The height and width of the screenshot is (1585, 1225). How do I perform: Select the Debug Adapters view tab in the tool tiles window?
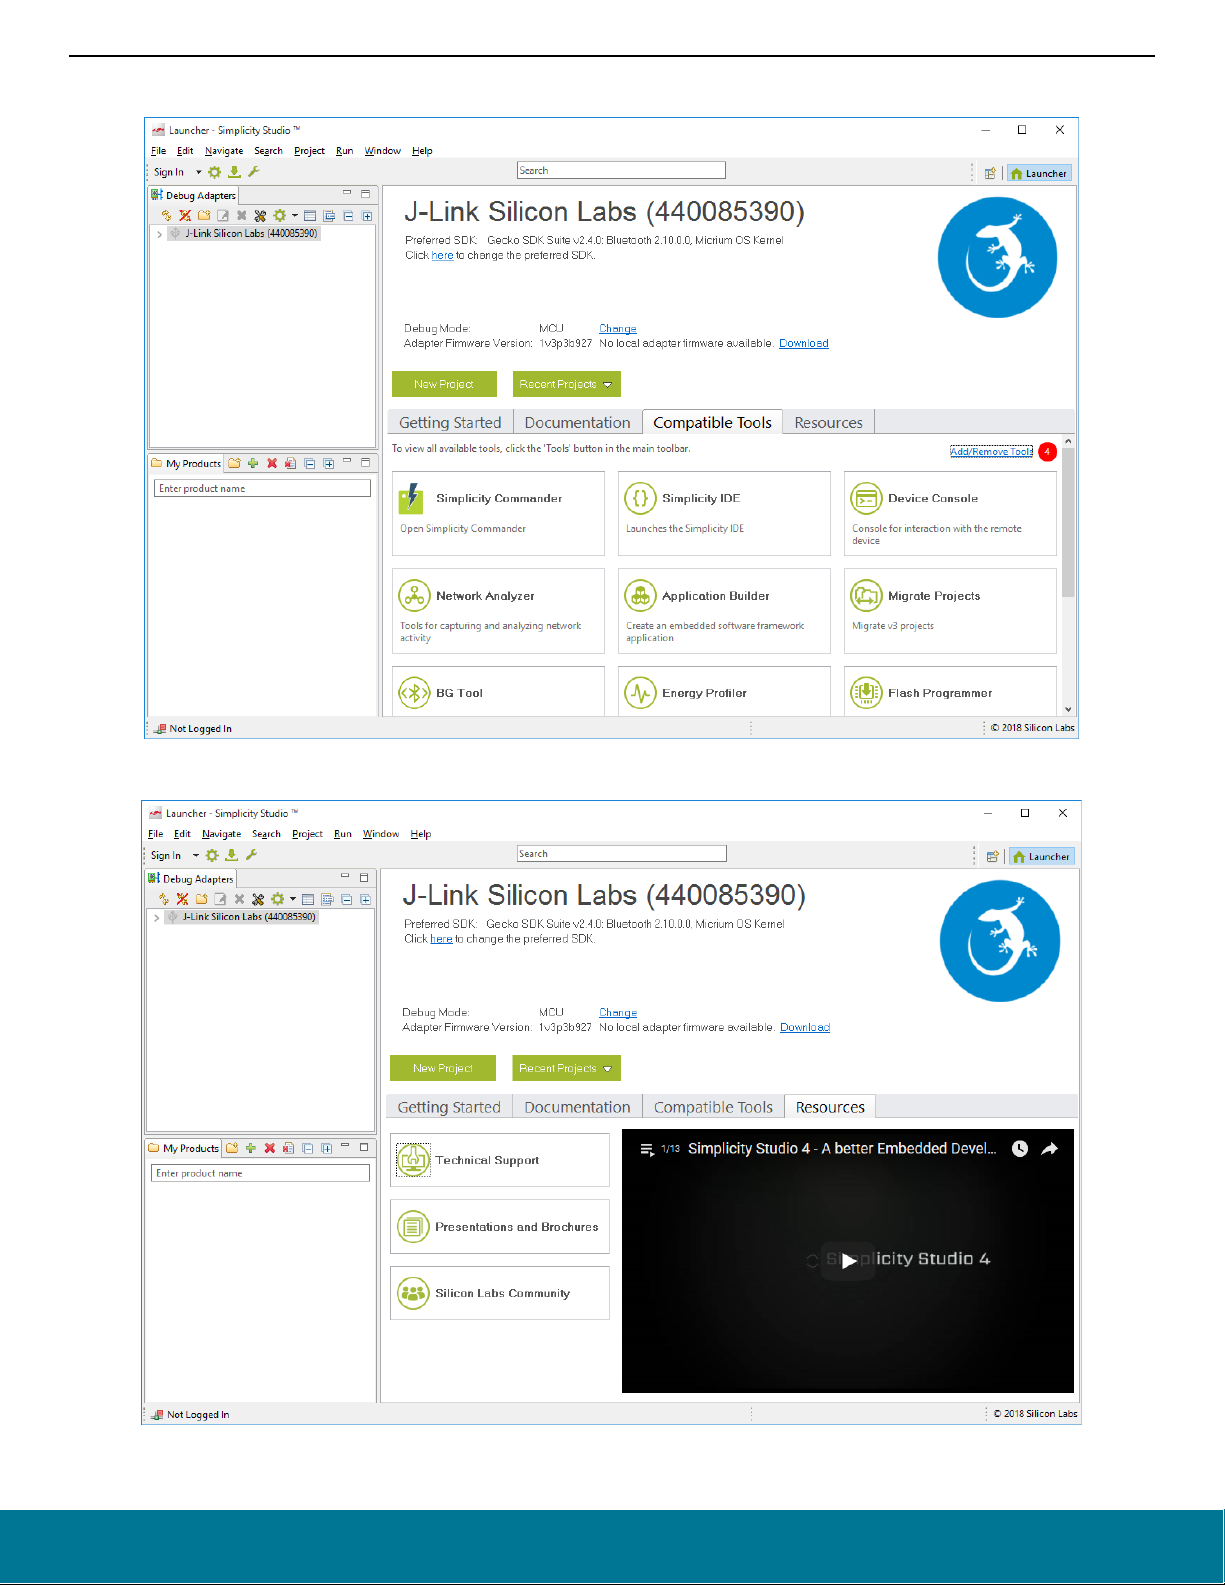[x=194, y=195]
